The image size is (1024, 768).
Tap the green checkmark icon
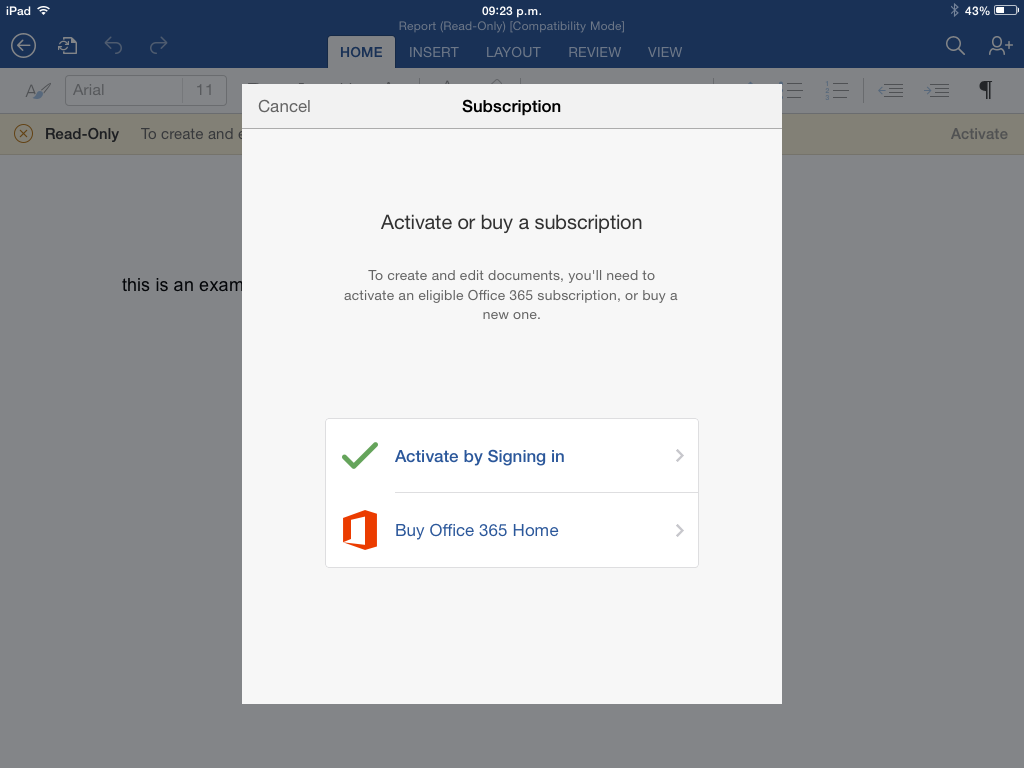(x=360, y=456)
